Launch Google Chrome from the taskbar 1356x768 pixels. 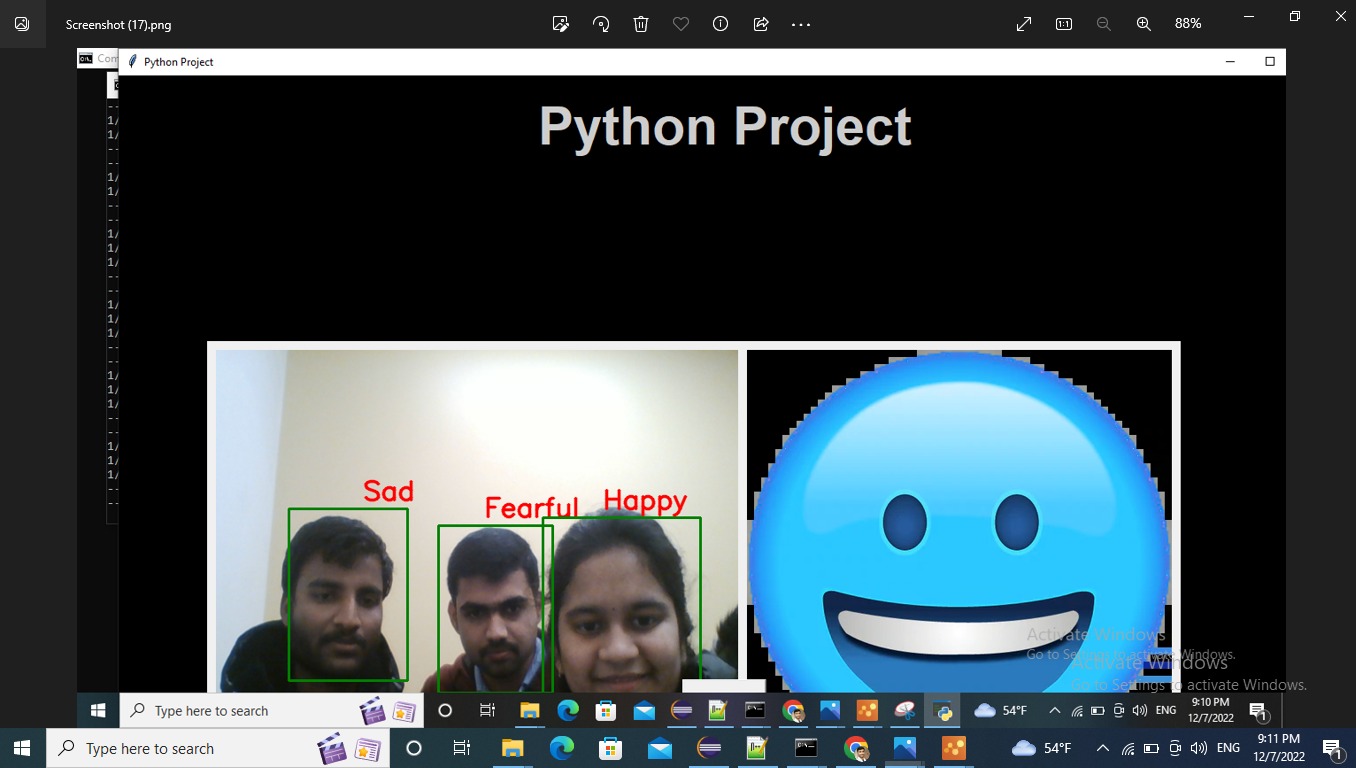(857, 748)
